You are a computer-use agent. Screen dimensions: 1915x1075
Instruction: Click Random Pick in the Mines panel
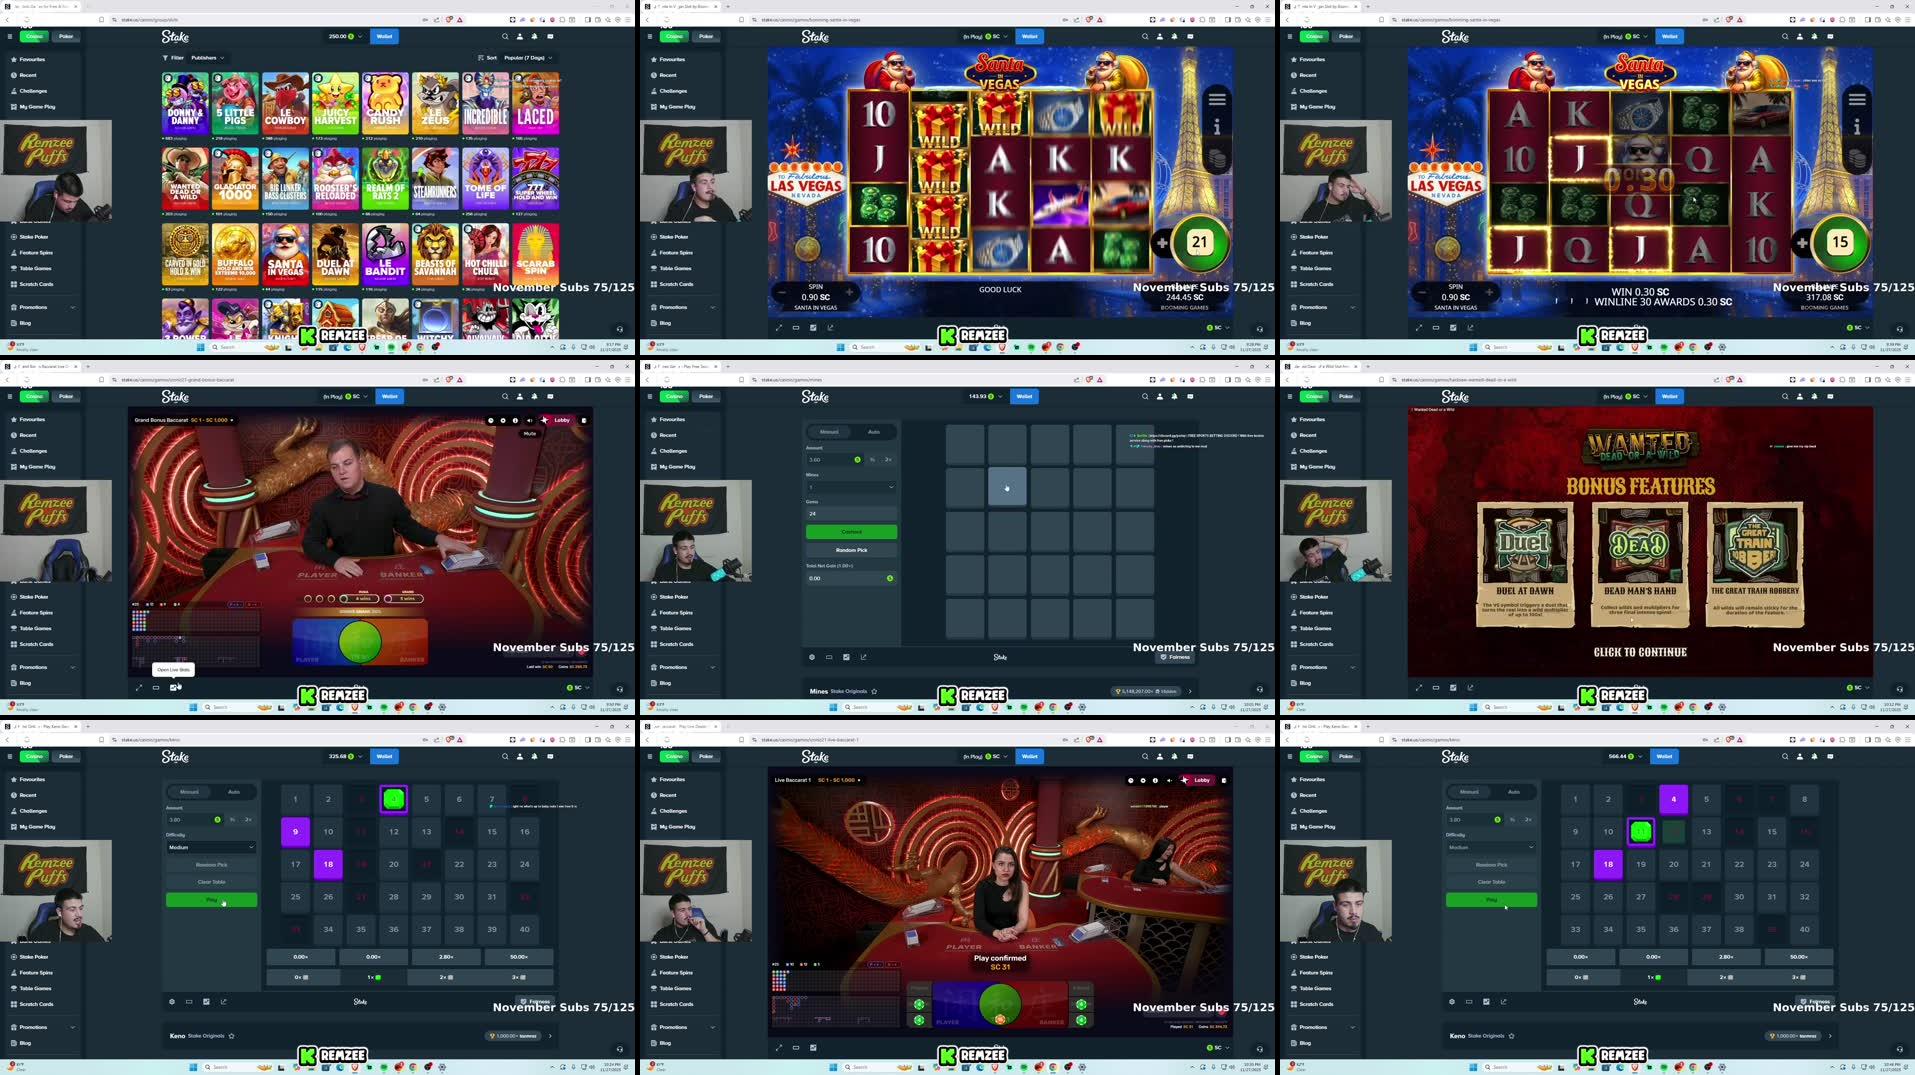tap(851, 550)
